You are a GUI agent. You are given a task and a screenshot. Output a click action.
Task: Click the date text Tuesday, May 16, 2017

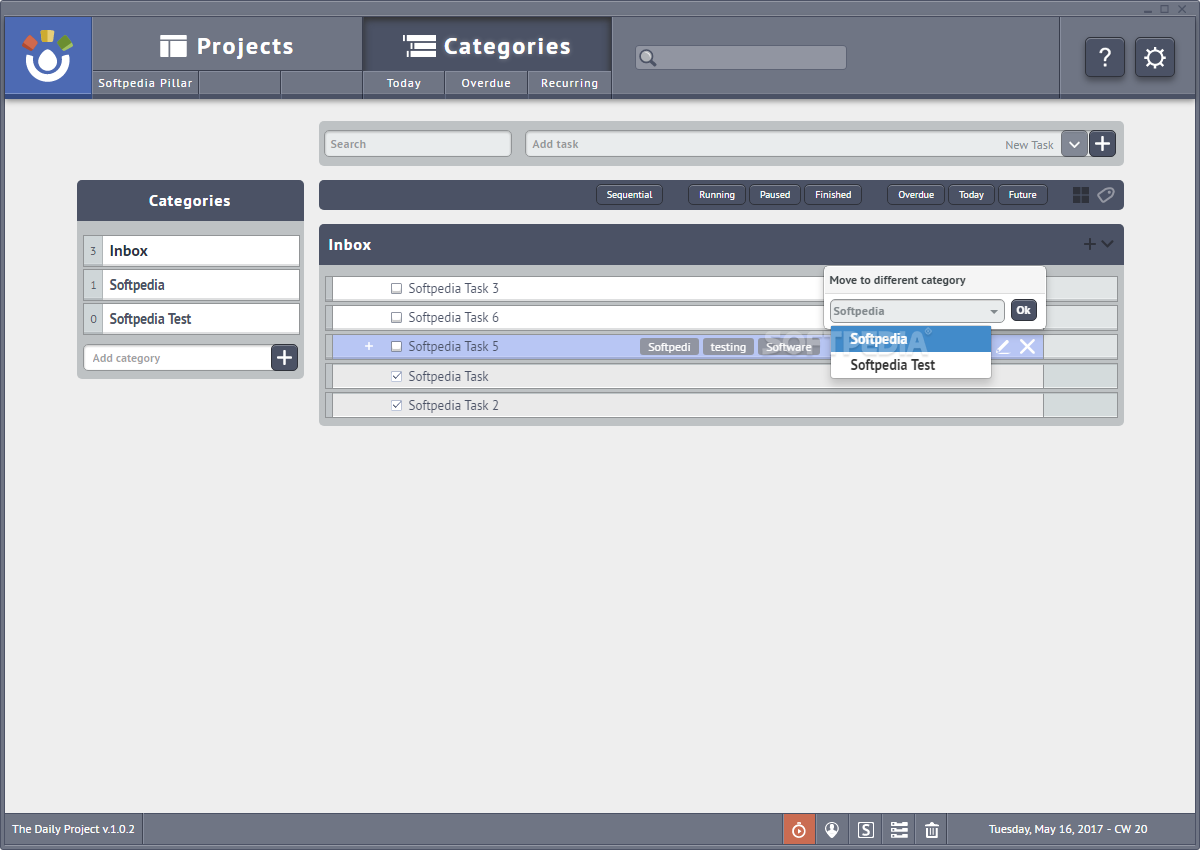click(1048, 829)
